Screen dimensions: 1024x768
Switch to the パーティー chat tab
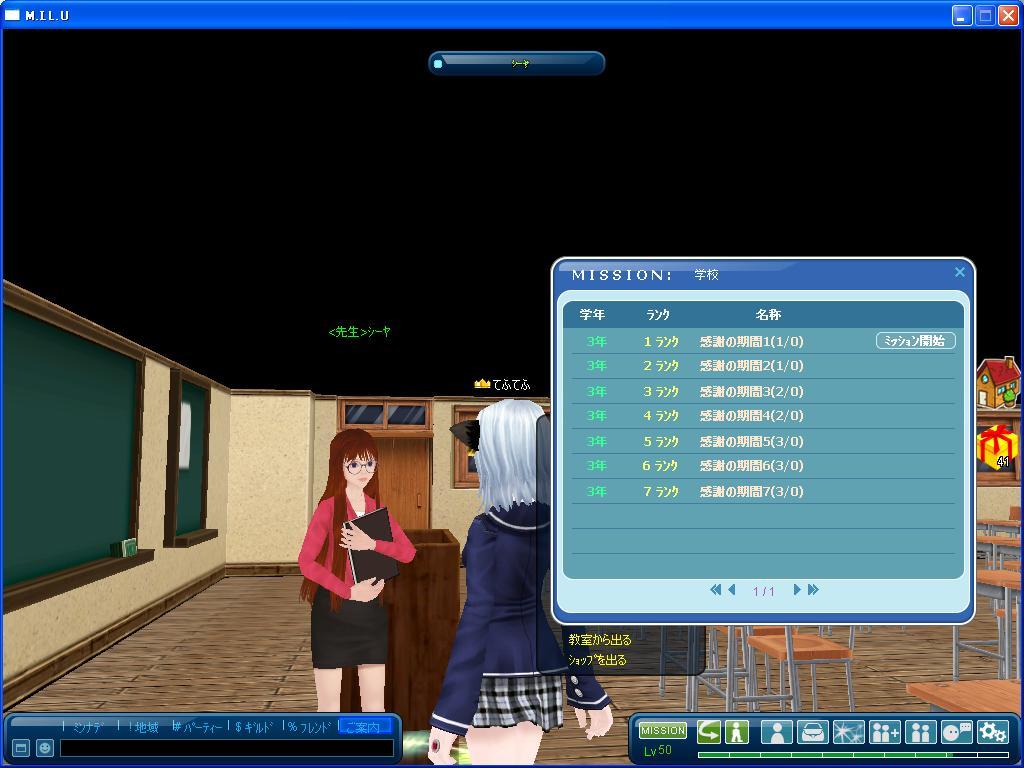tap(197, 727)
